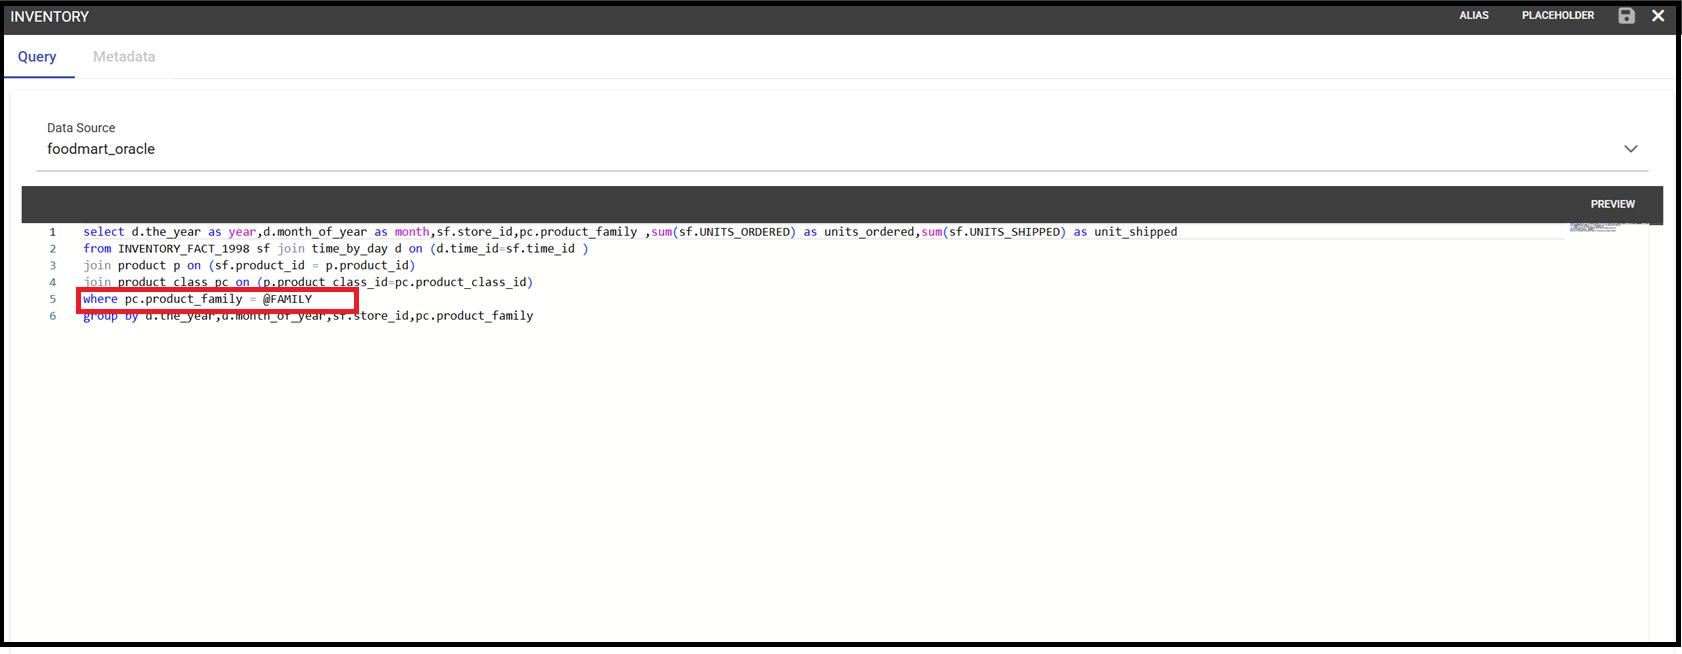Open the ALIAS option in the header

tap(1474, 16)
